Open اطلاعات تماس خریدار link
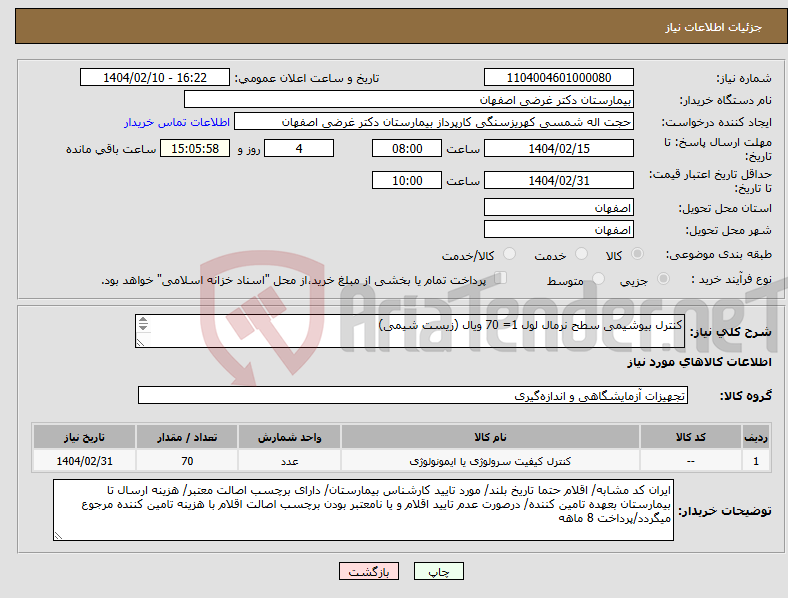788x598 pixels. tap(177, 122)
